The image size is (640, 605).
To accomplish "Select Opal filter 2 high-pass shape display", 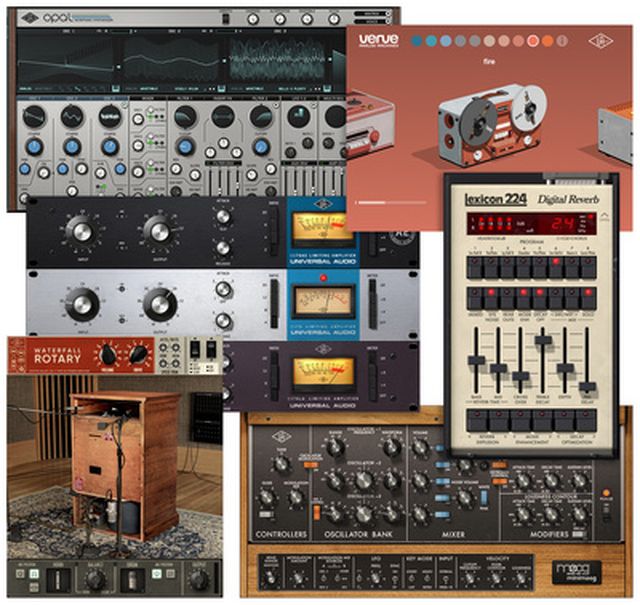I will (261, 117).
